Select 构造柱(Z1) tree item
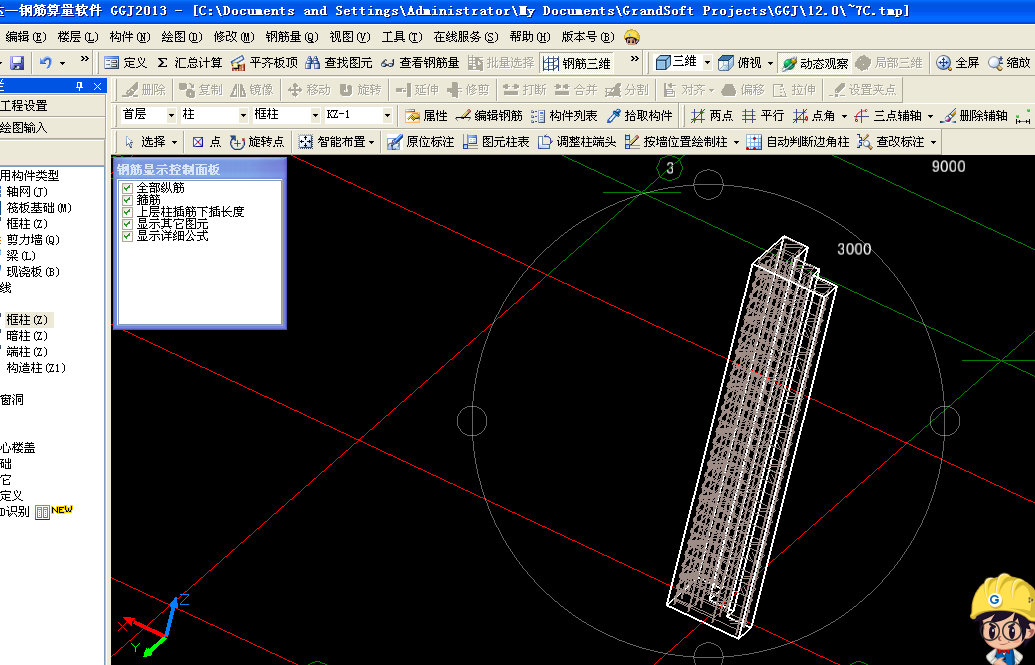The height and width of the screenshot is (665, 1035). point(36,368)
